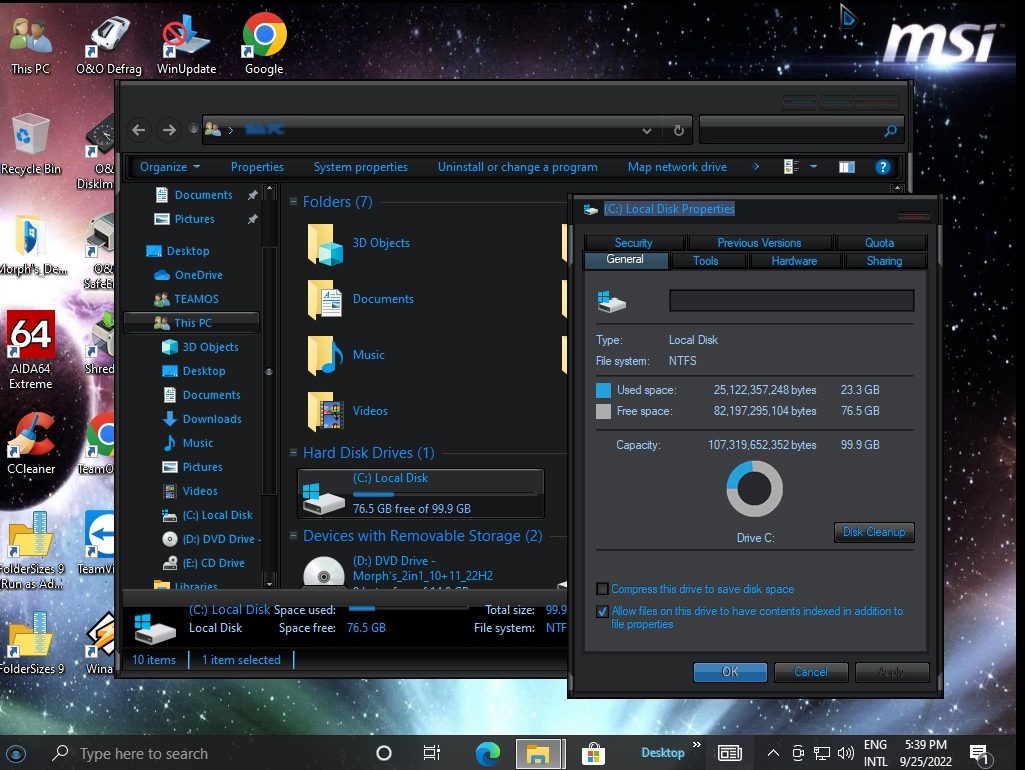Click the blue Used space color swatch
The width and height of the screenshot is (1025, 770).
tap(603, 390)
